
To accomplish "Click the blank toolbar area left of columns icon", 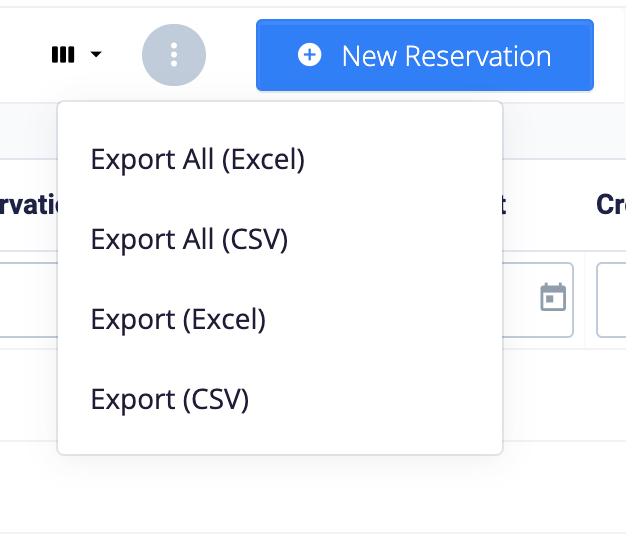I will (20, 55).
